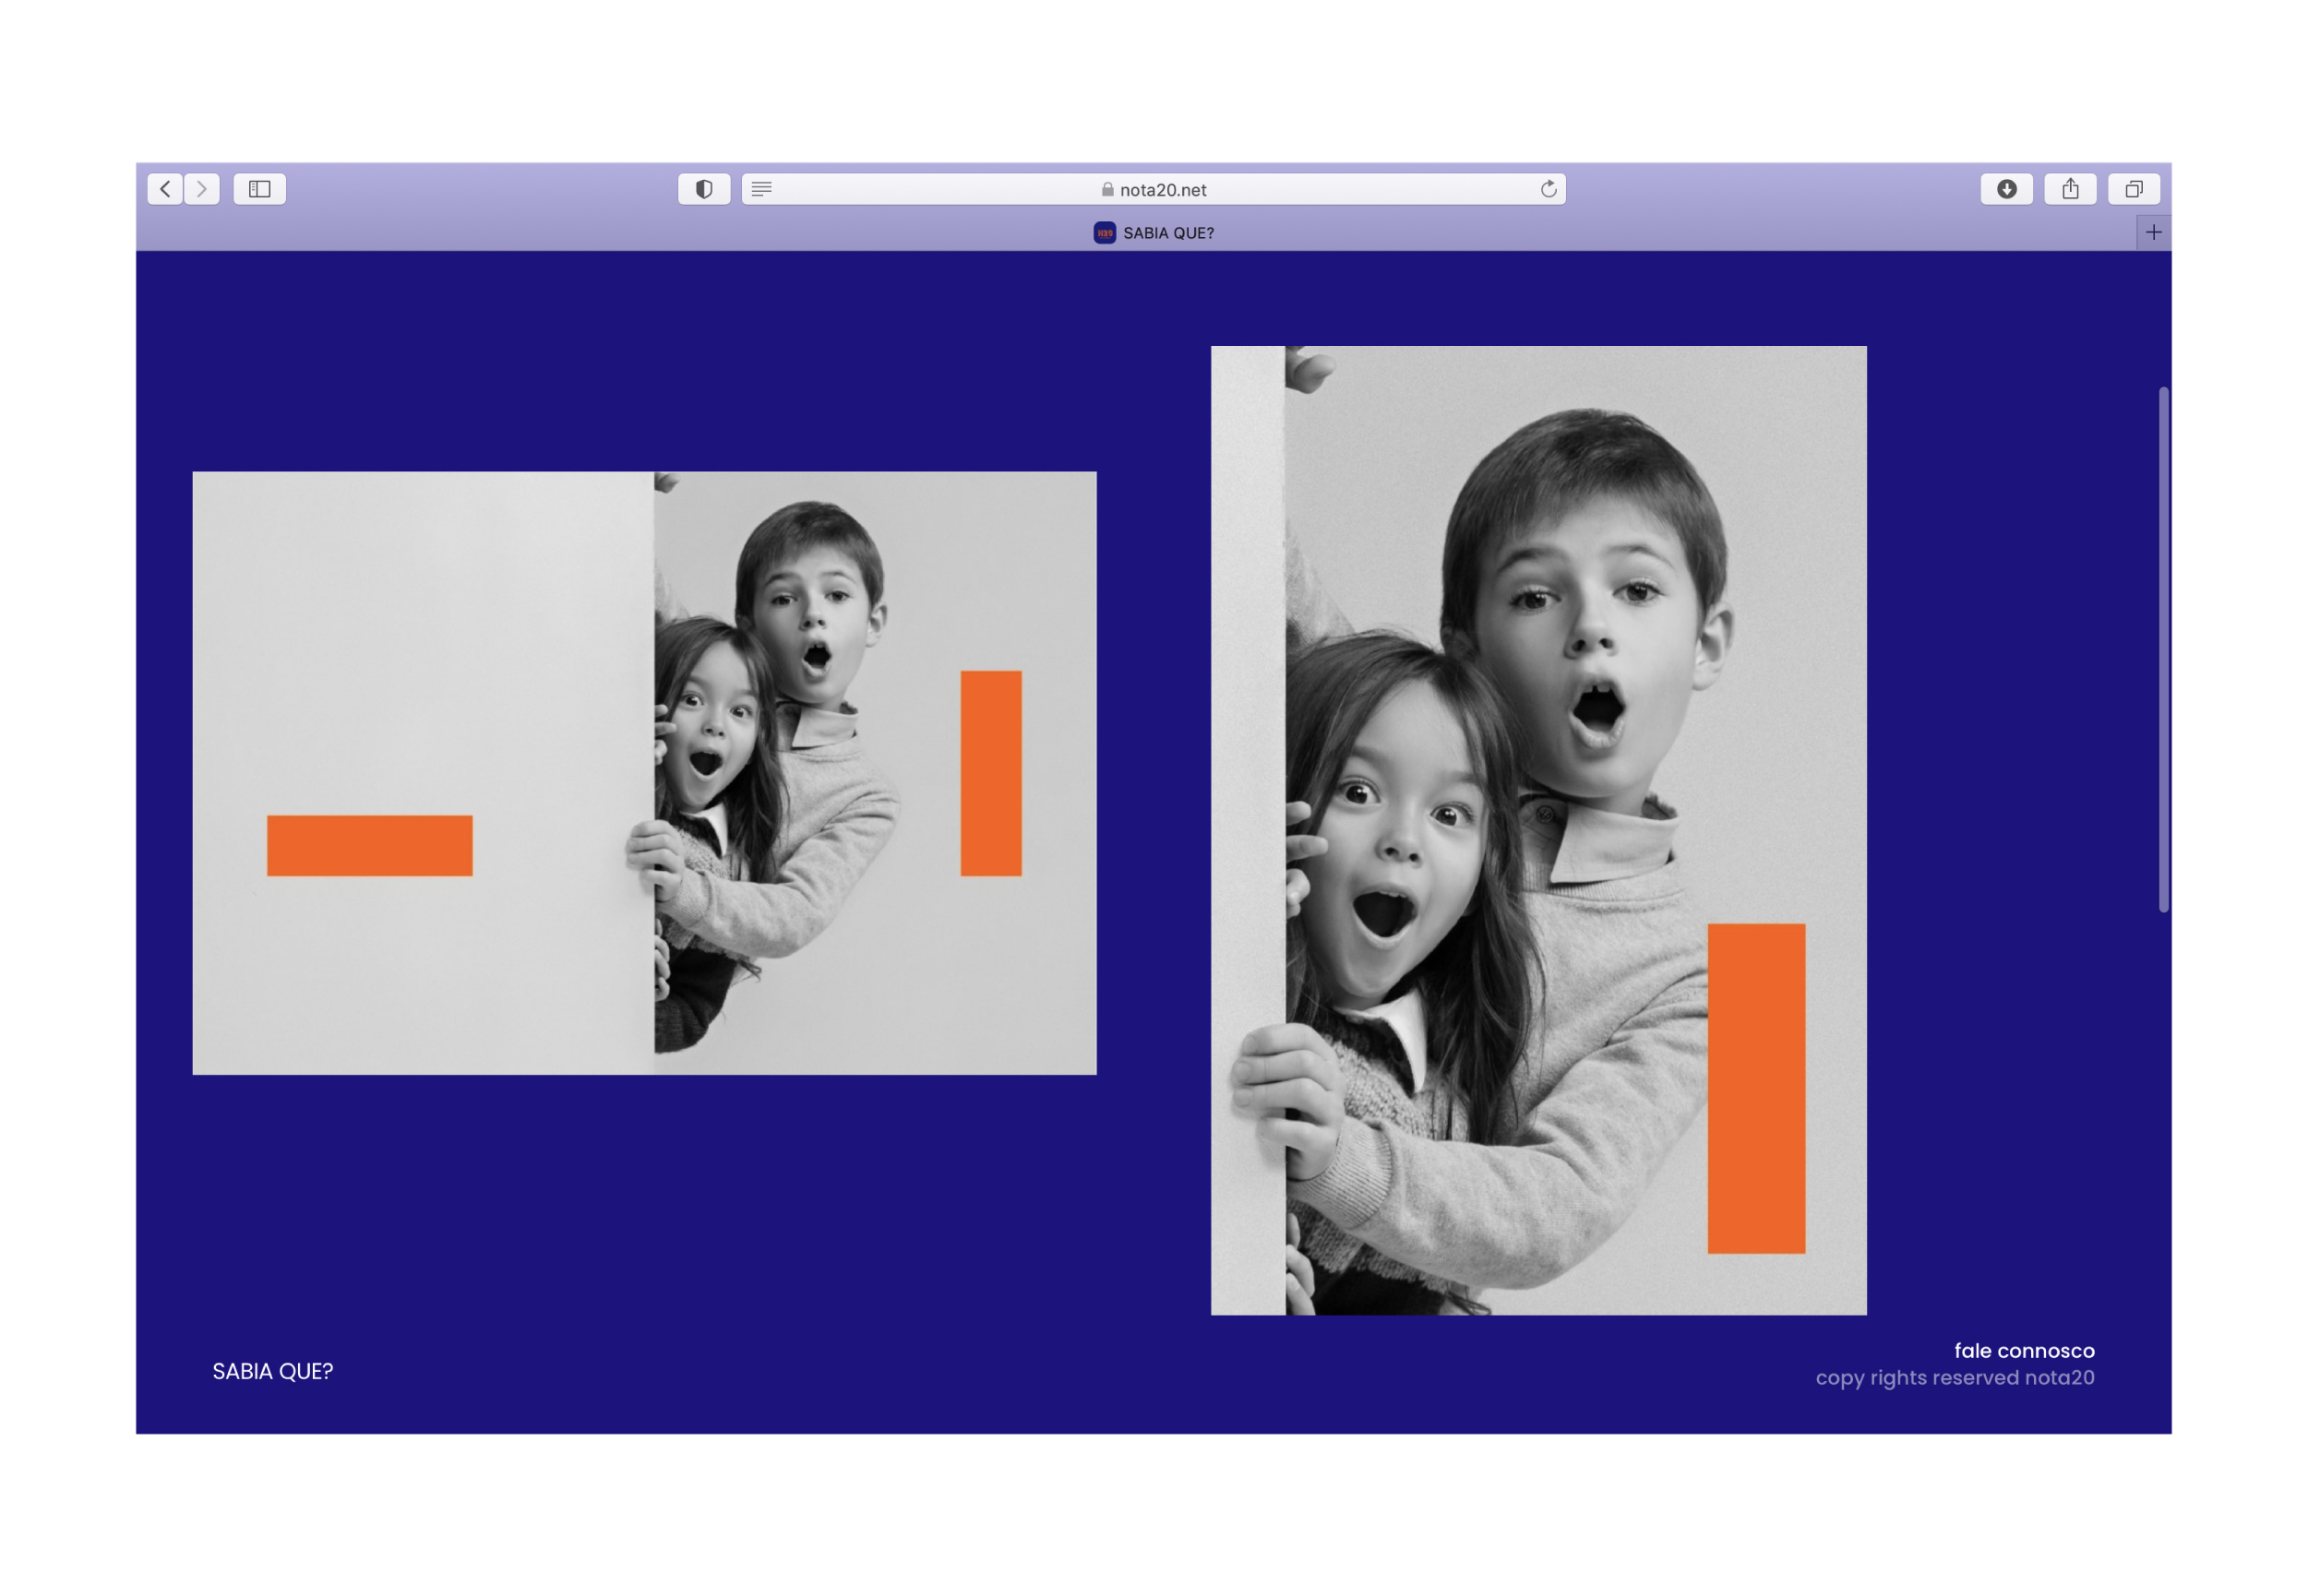Click the Share icon in toolbar
Image resolution: width=2308 pixels, height=1596 pixels.
pyautogui.click(x=2070, y=189)
